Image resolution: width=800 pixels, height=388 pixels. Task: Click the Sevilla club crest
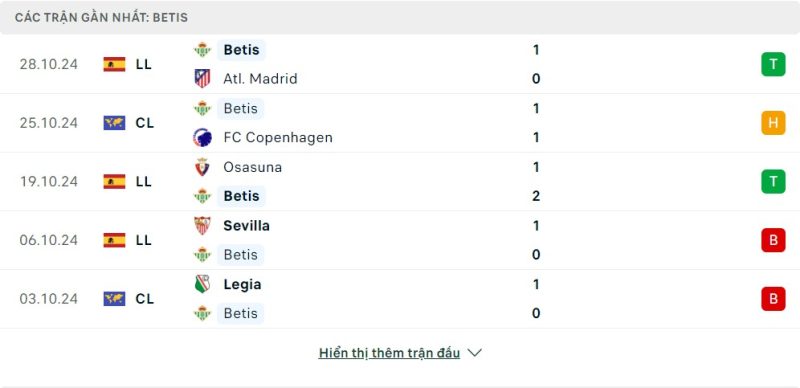pos(203,226)
